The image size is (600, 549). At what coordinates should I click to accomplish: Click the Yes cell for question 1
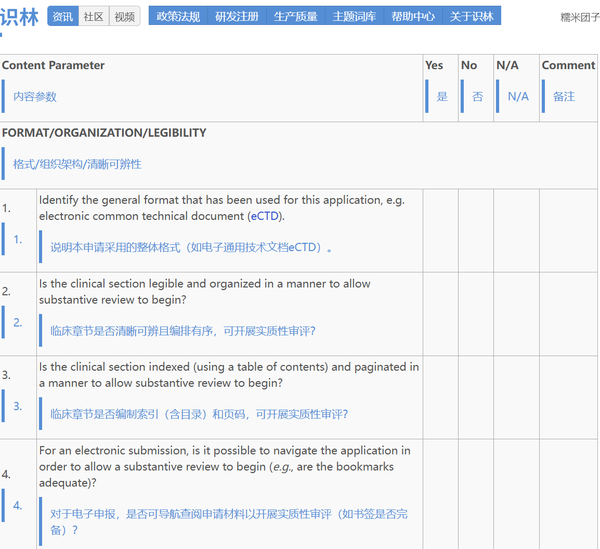440,230
